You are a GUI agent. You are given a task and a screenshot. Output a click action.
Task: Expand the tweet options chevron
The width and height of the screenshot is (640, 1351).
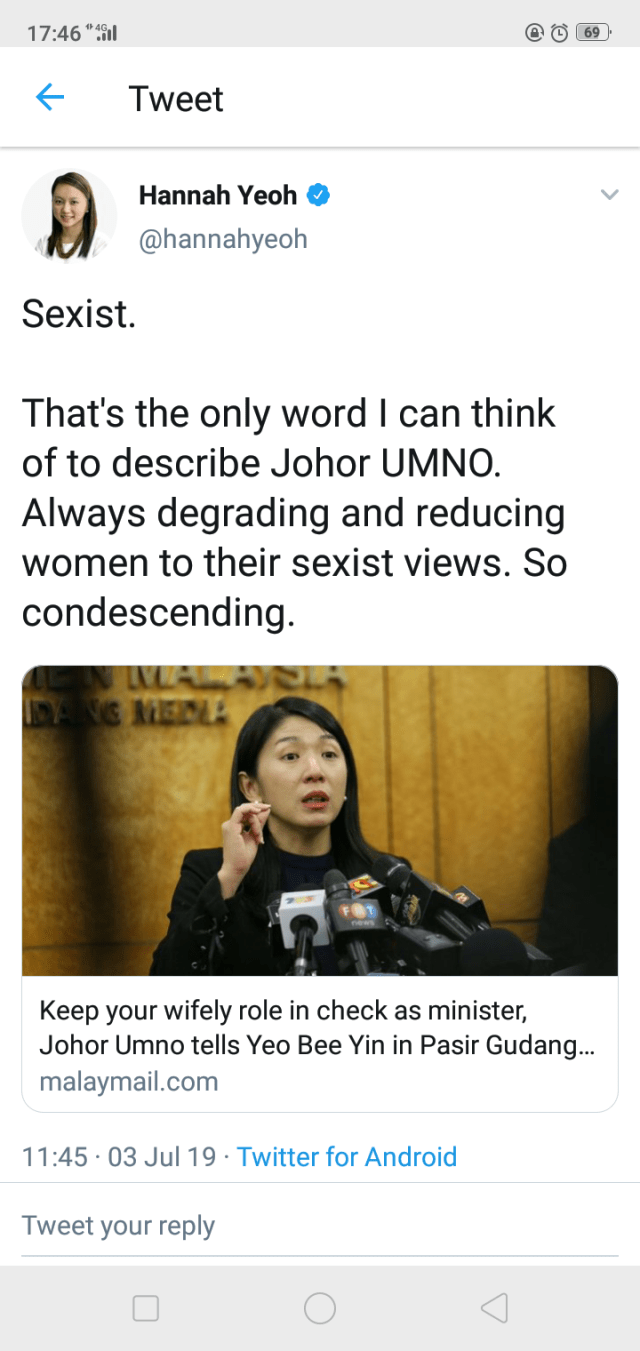click(609, 195)
